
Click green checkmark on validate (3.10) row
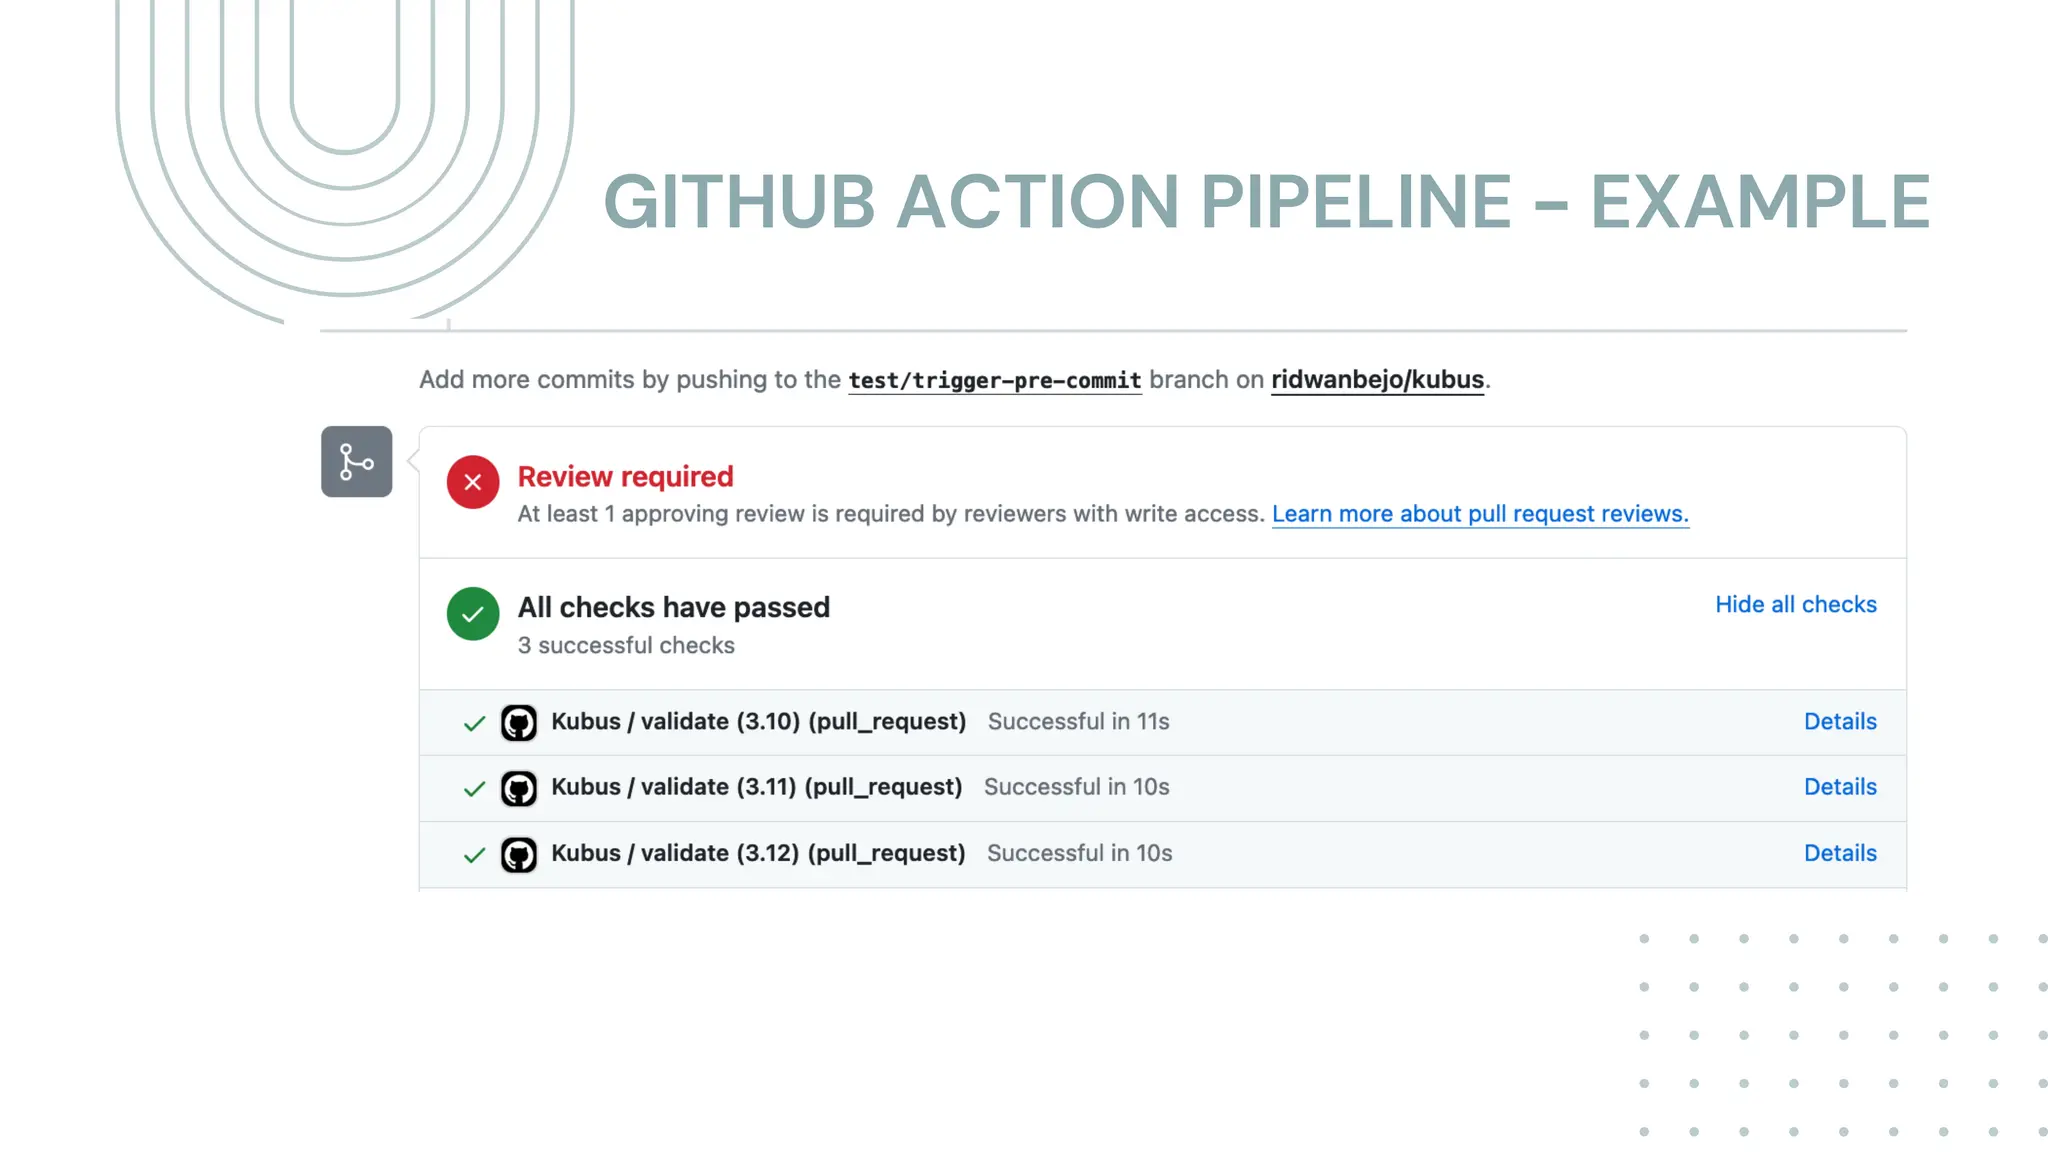pos(475,723)
